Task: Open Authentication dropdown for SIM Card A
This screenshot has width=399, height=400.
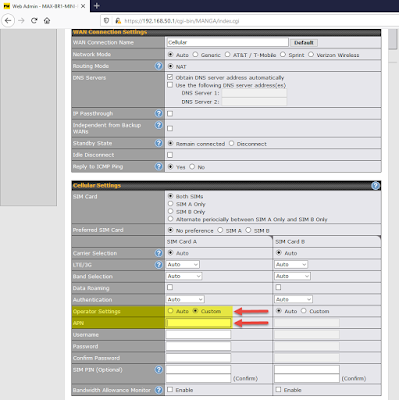Action: pos(185,299)
